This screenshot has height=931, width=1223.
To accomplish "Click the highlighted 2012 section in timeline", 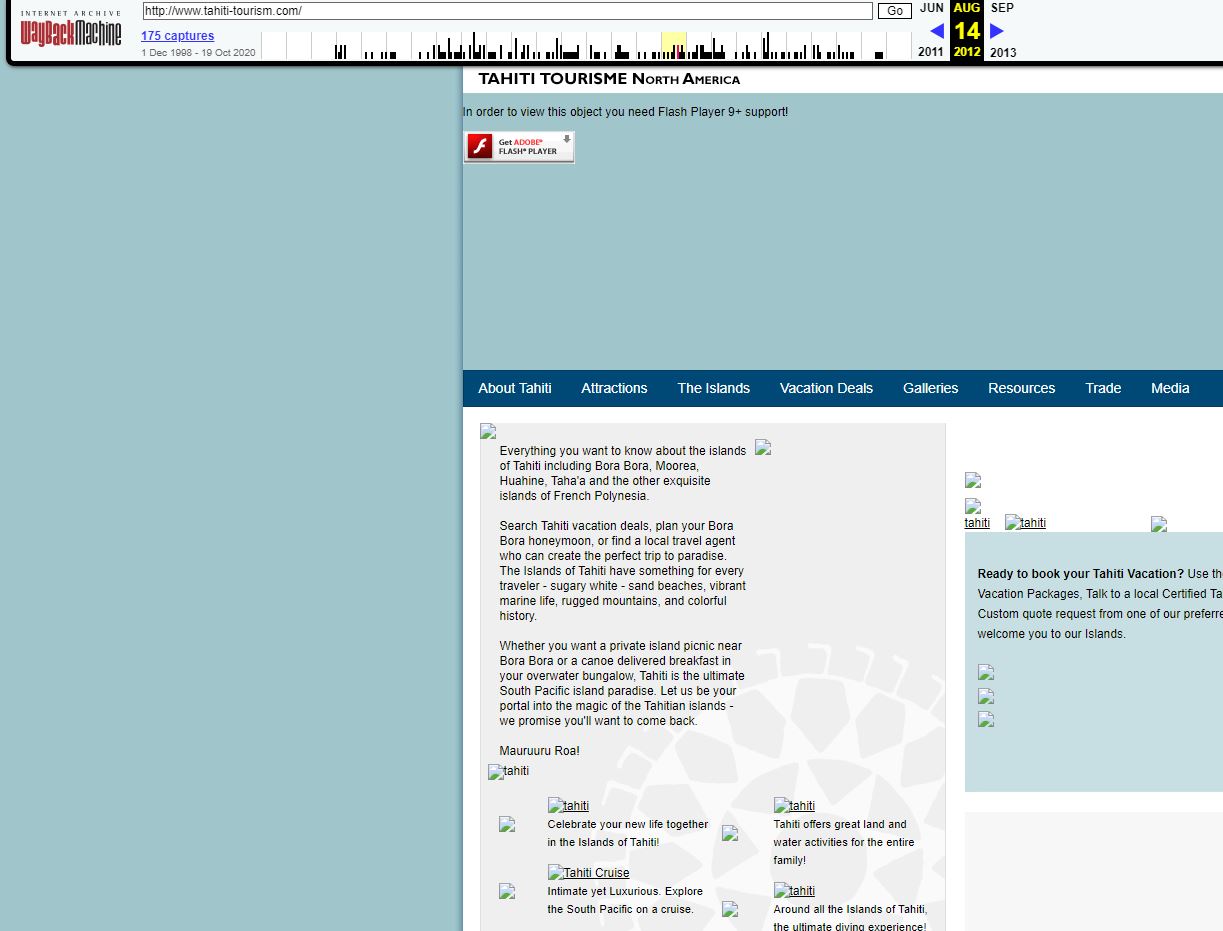I will click(673, 46).
